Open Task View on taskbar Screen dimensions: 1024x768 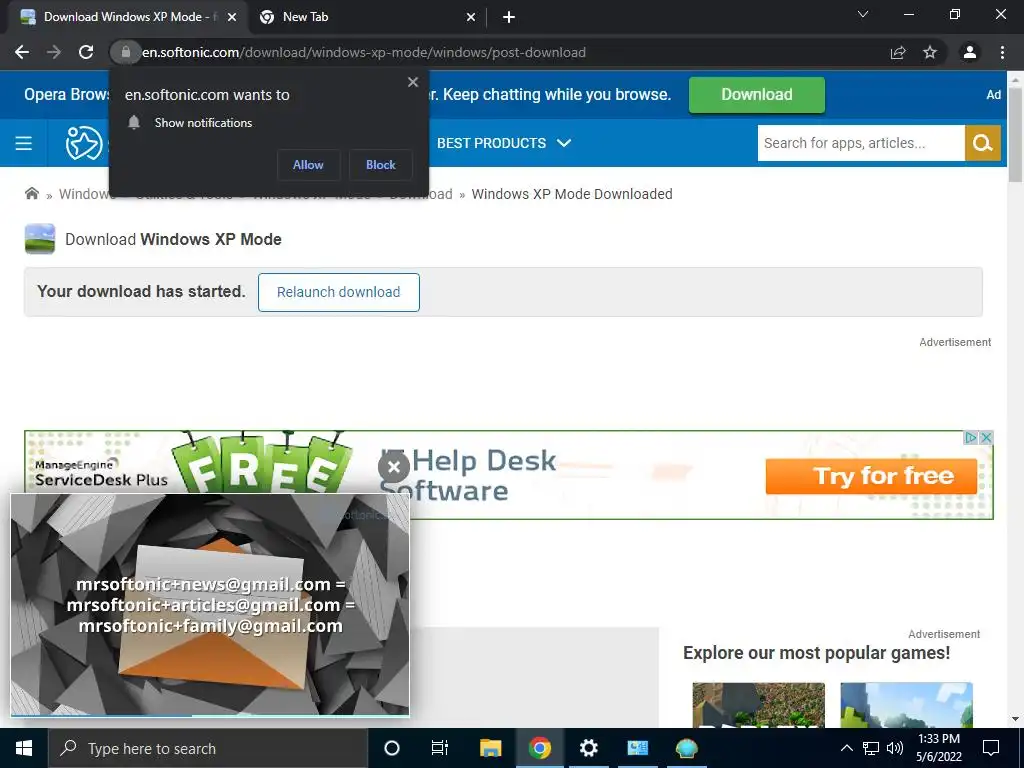pyautogui.click(x=440, y=748)
